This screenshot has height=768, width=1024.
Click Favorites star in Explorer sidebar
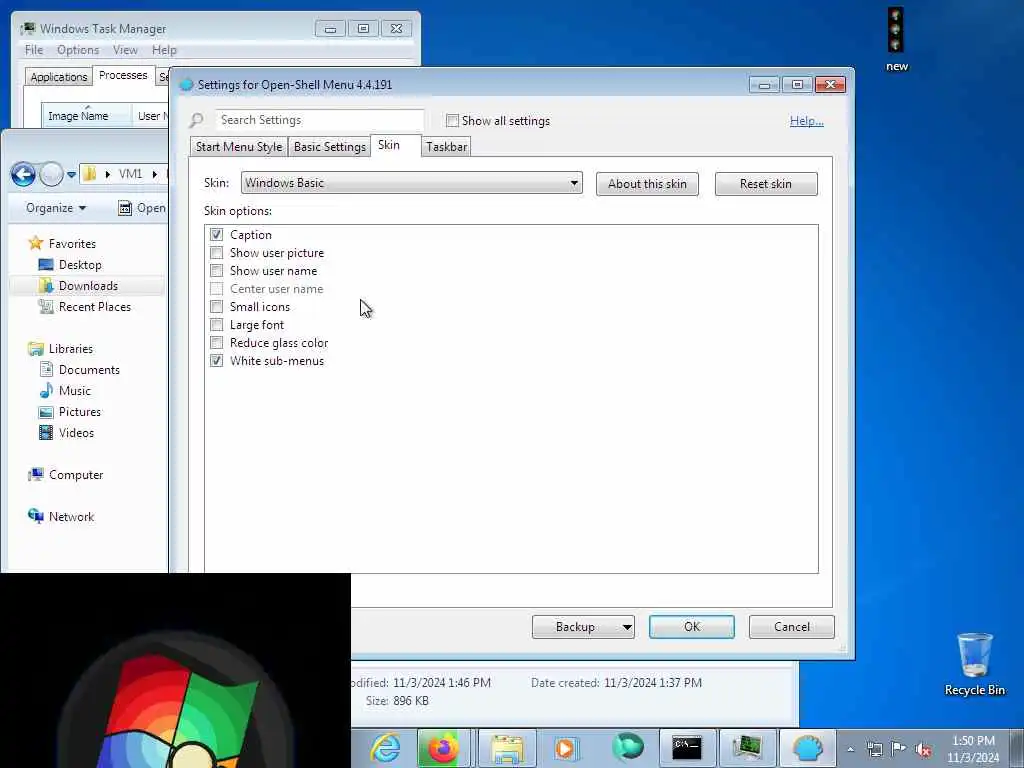(35, 243)
